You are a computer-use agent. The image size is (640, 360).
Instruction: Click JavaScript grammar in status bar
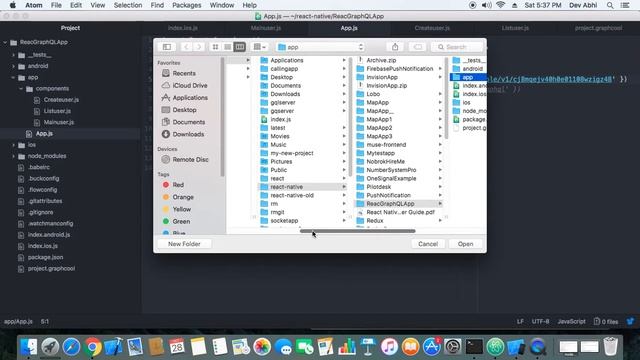(x=571, y=322)
